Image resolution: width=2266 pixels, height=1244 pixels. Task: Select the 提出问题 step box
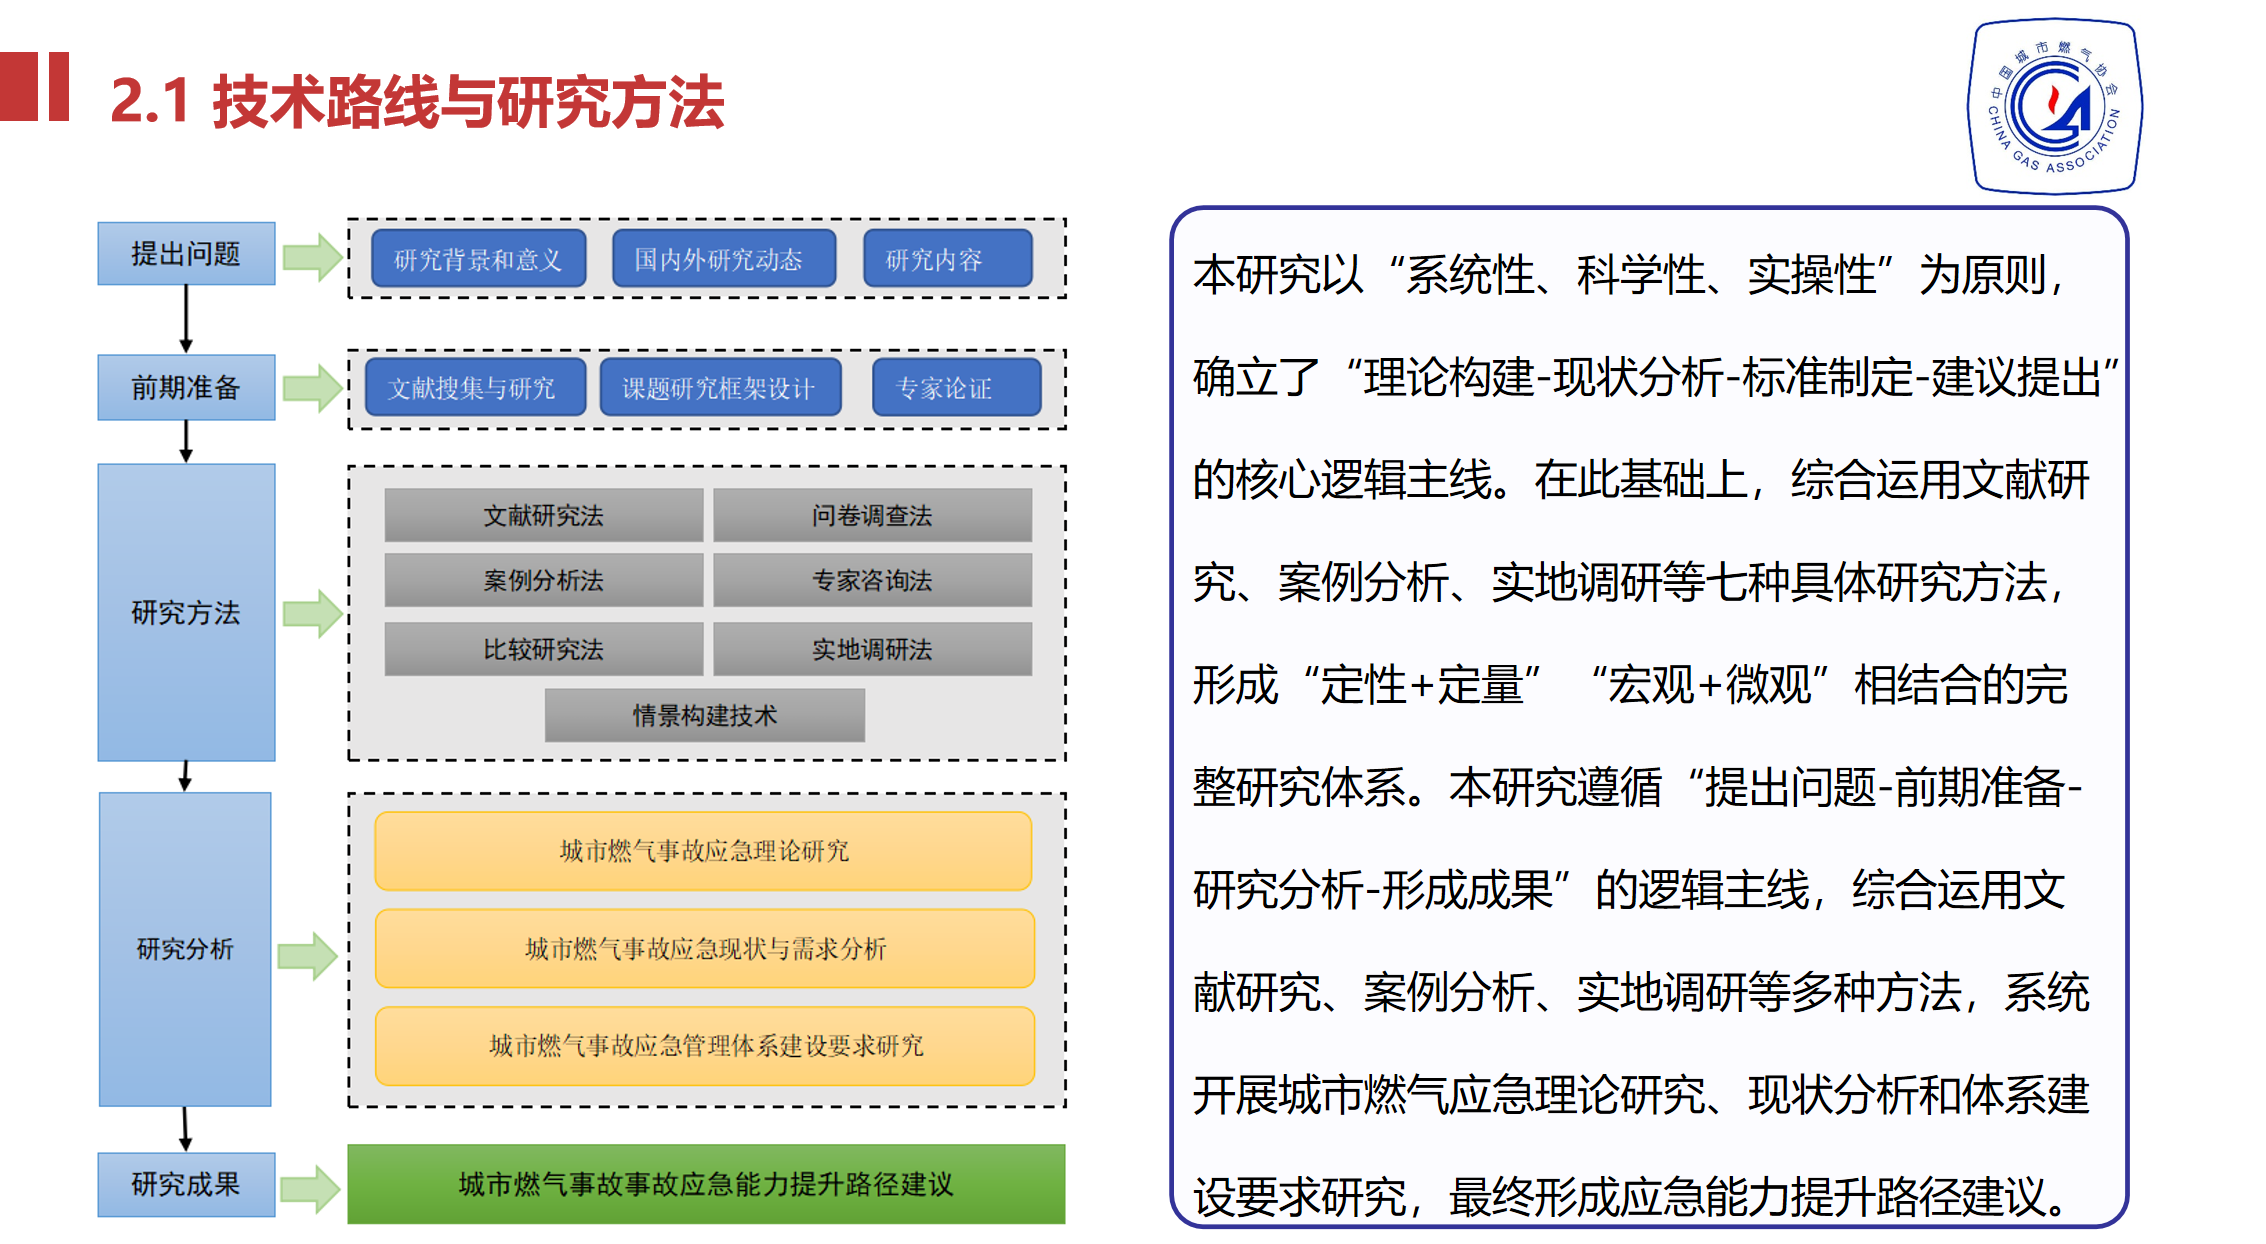(x=186, y=254)
